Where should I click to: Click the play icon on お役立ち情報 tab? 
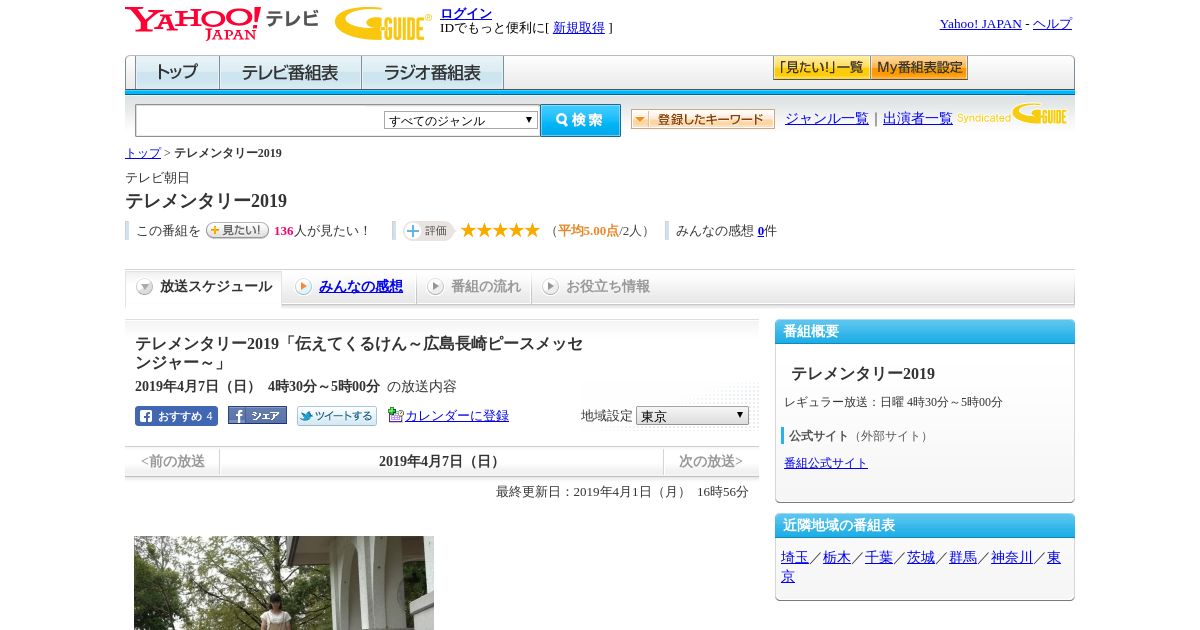tap(550, 287)
